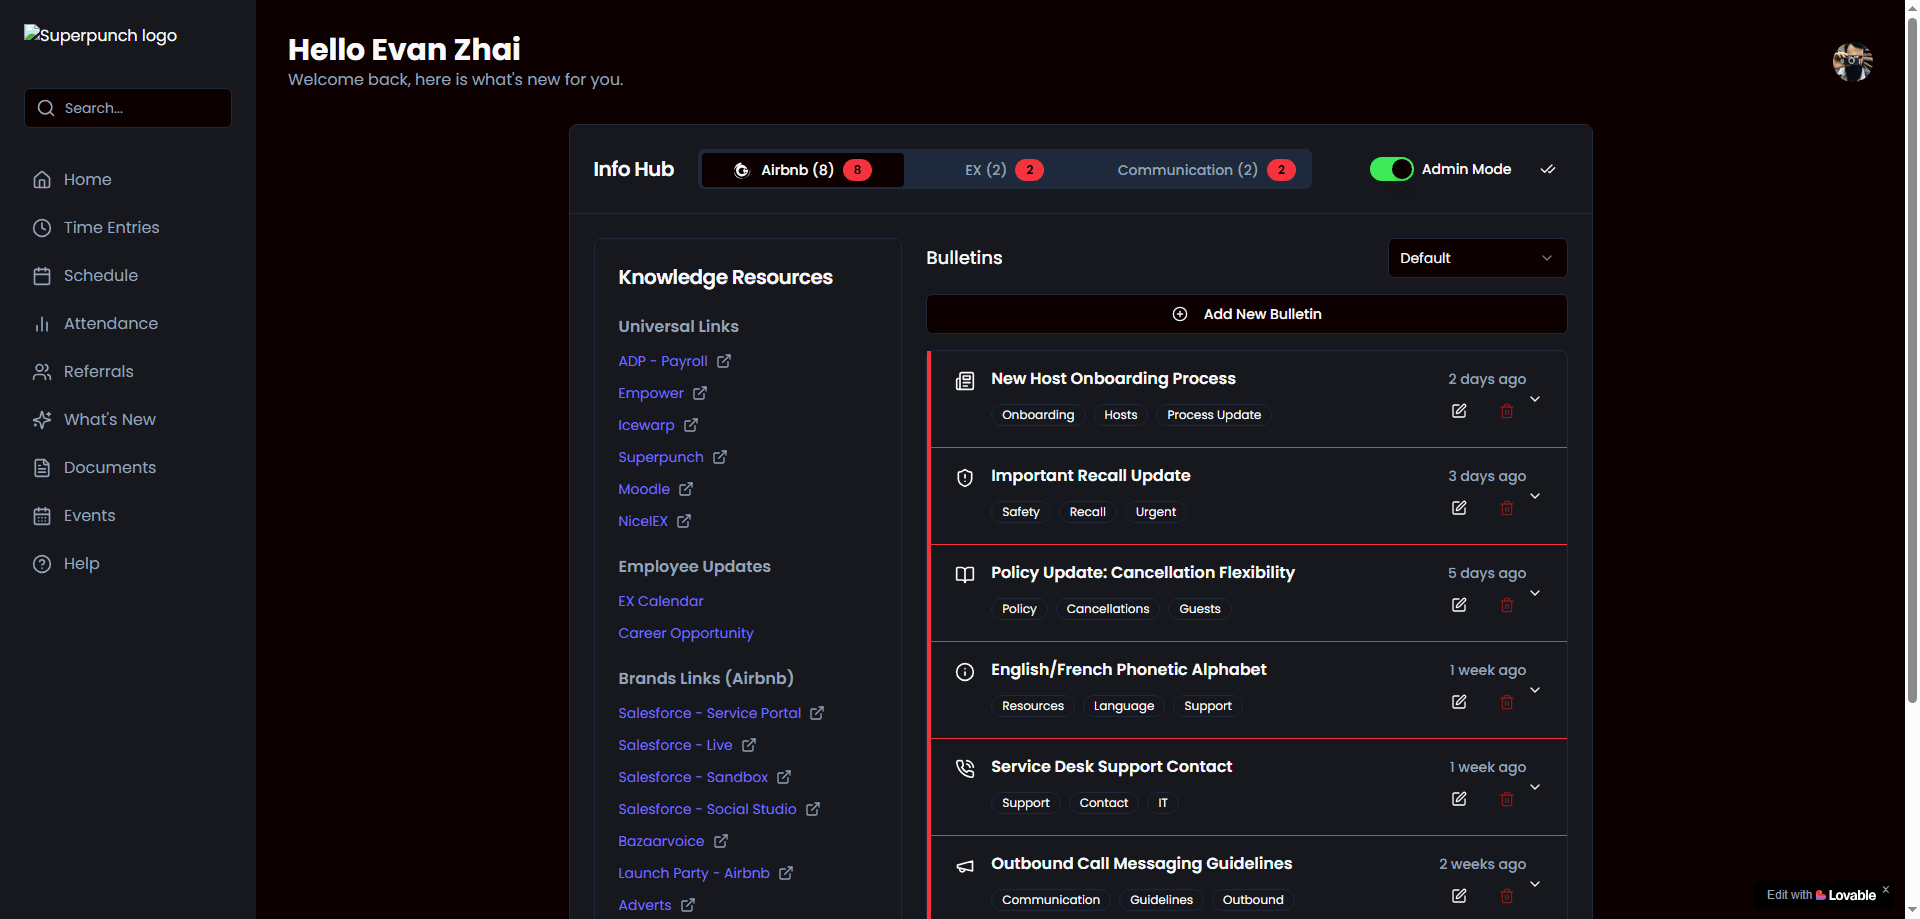Open the Adverts link
This screenshot has width=1920, height=919.
point(645,905)
